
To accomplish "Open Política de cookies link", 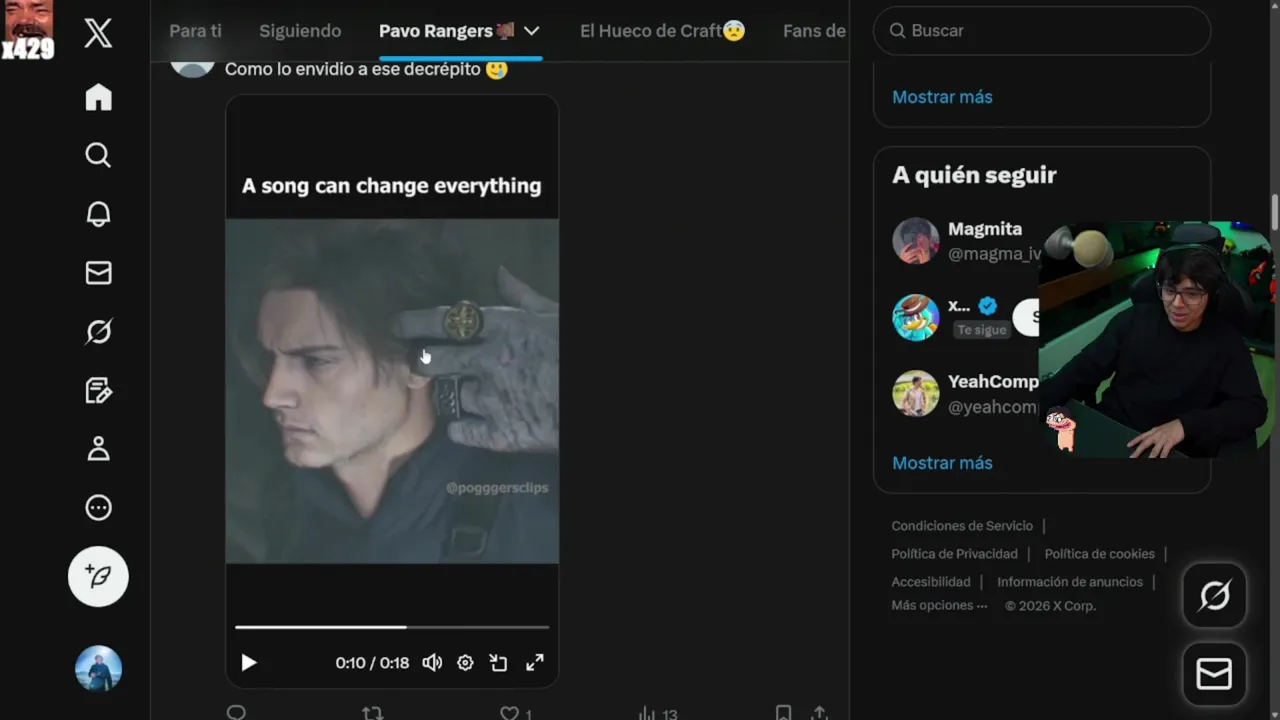I will (1100, 554).
